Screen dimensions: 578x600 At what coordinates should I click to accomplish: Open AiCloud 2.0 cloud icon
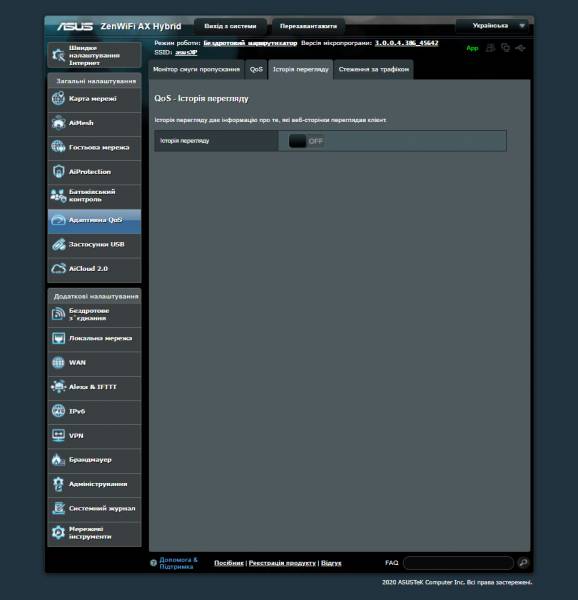58,269
